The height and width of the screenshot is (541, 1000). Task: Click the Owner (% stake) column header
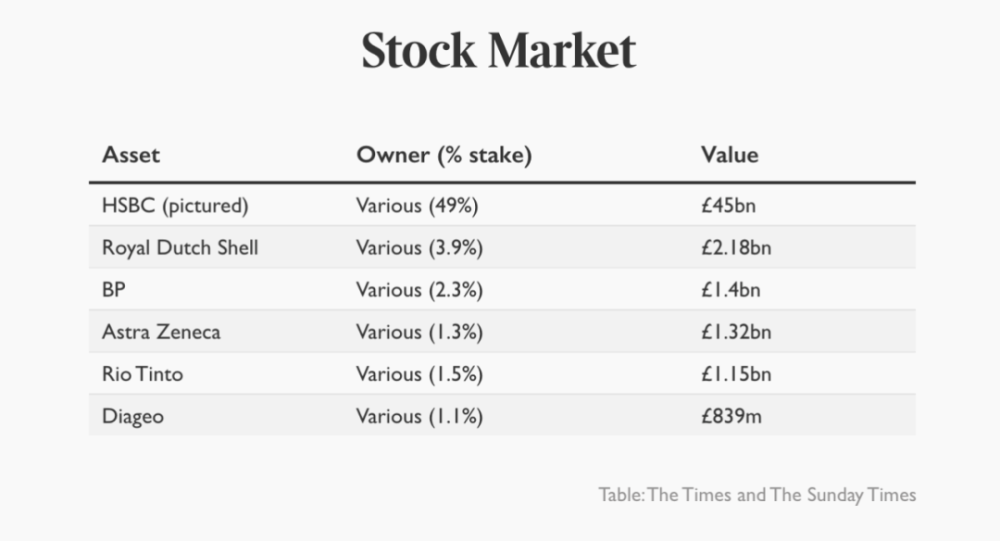444,155
